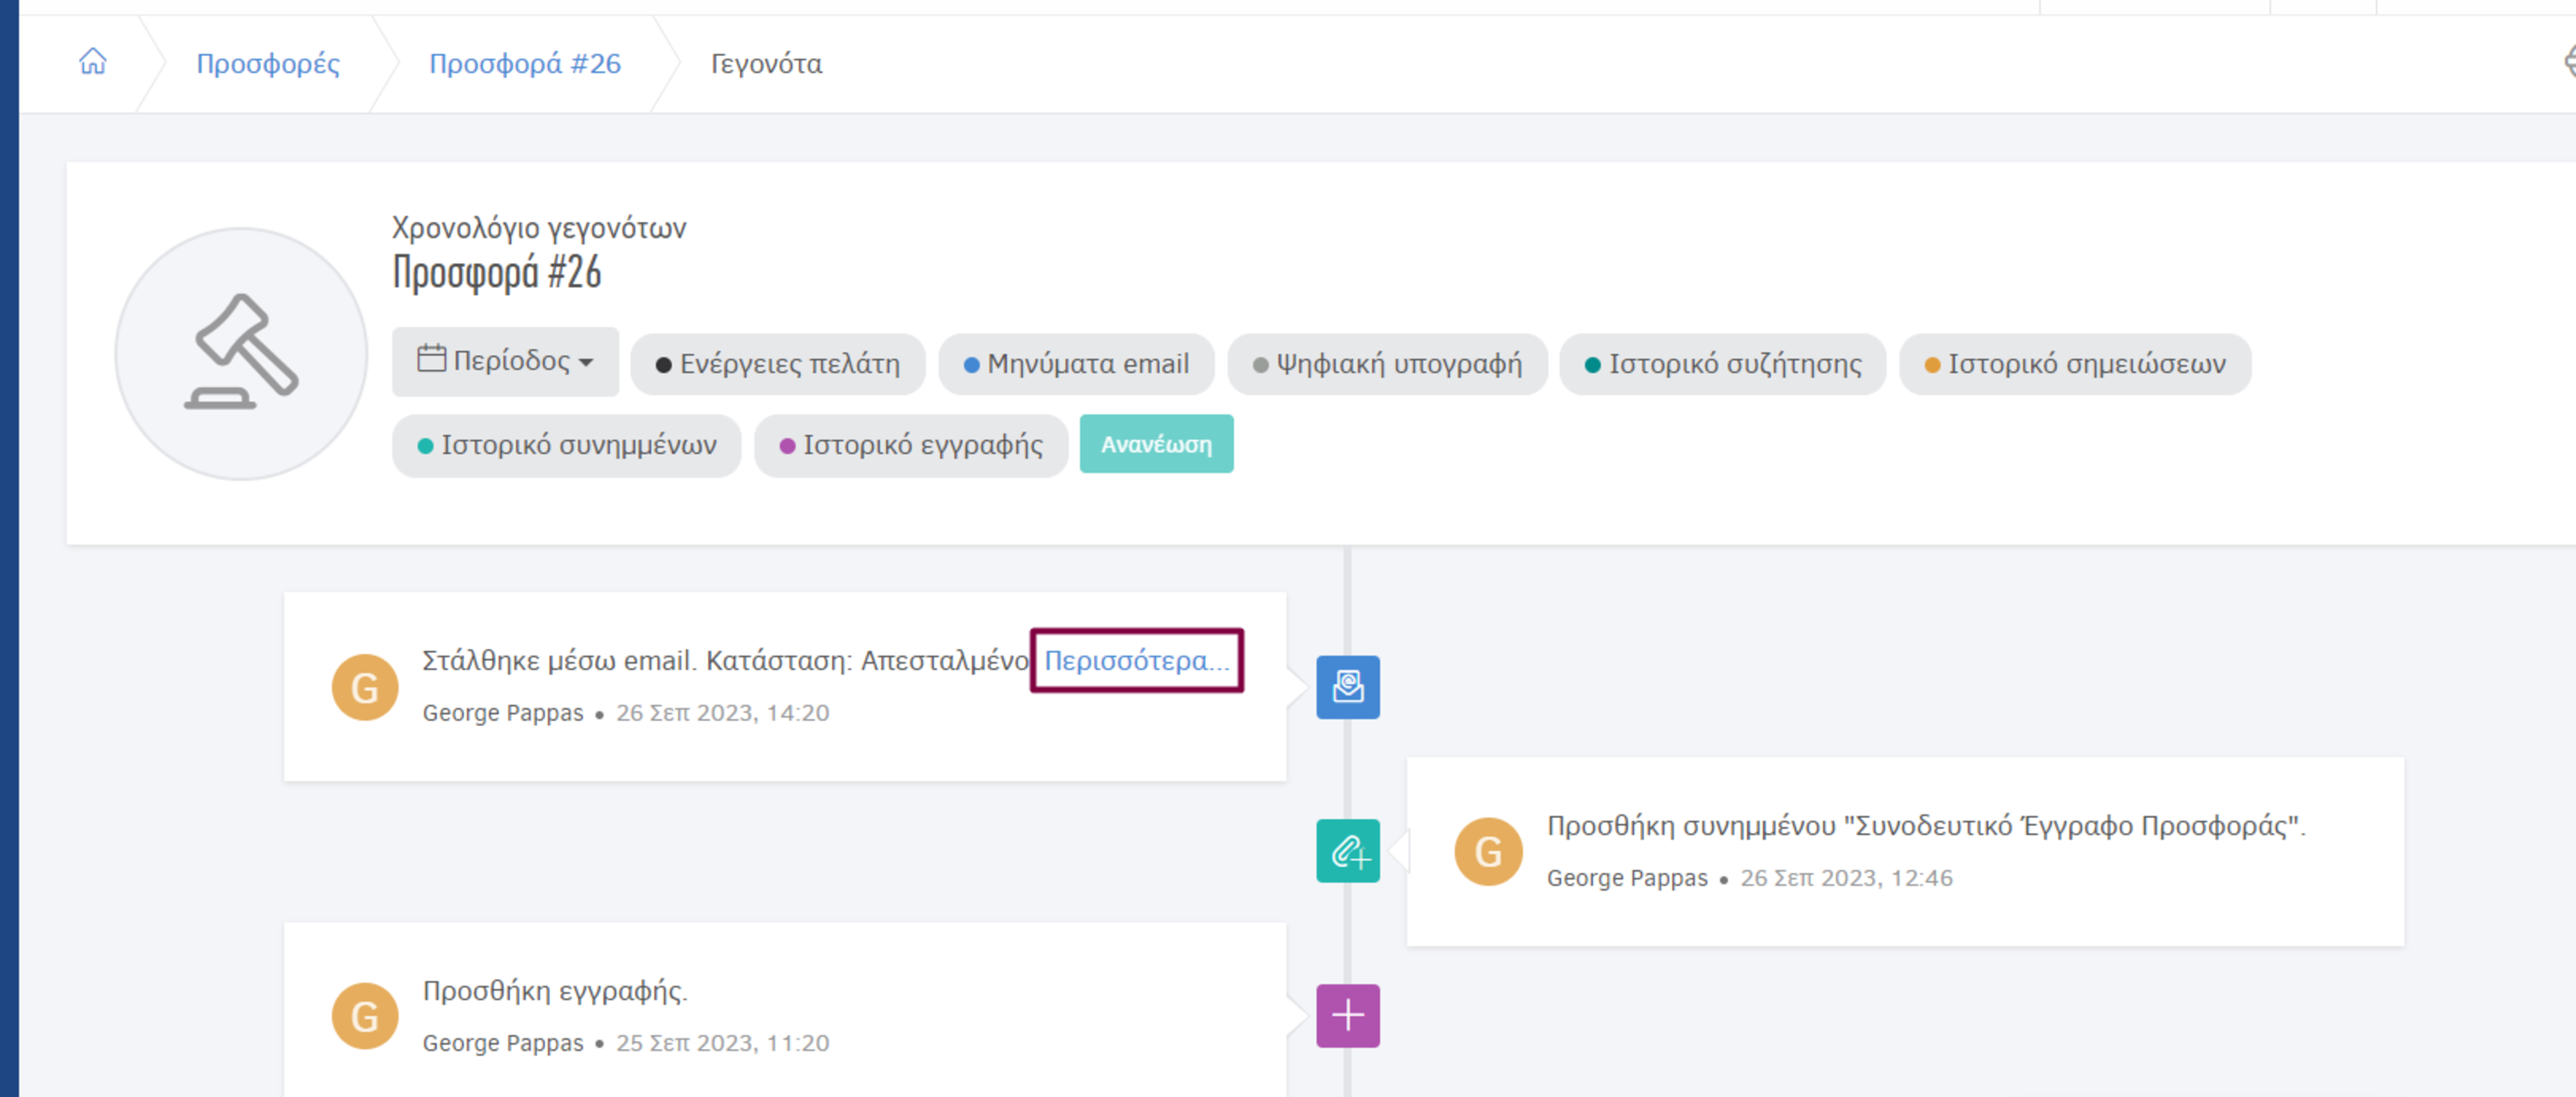Toggle the Μηνύματα email filter
This screenshot has height=1097, width=2576.
tap(1076, 364)
